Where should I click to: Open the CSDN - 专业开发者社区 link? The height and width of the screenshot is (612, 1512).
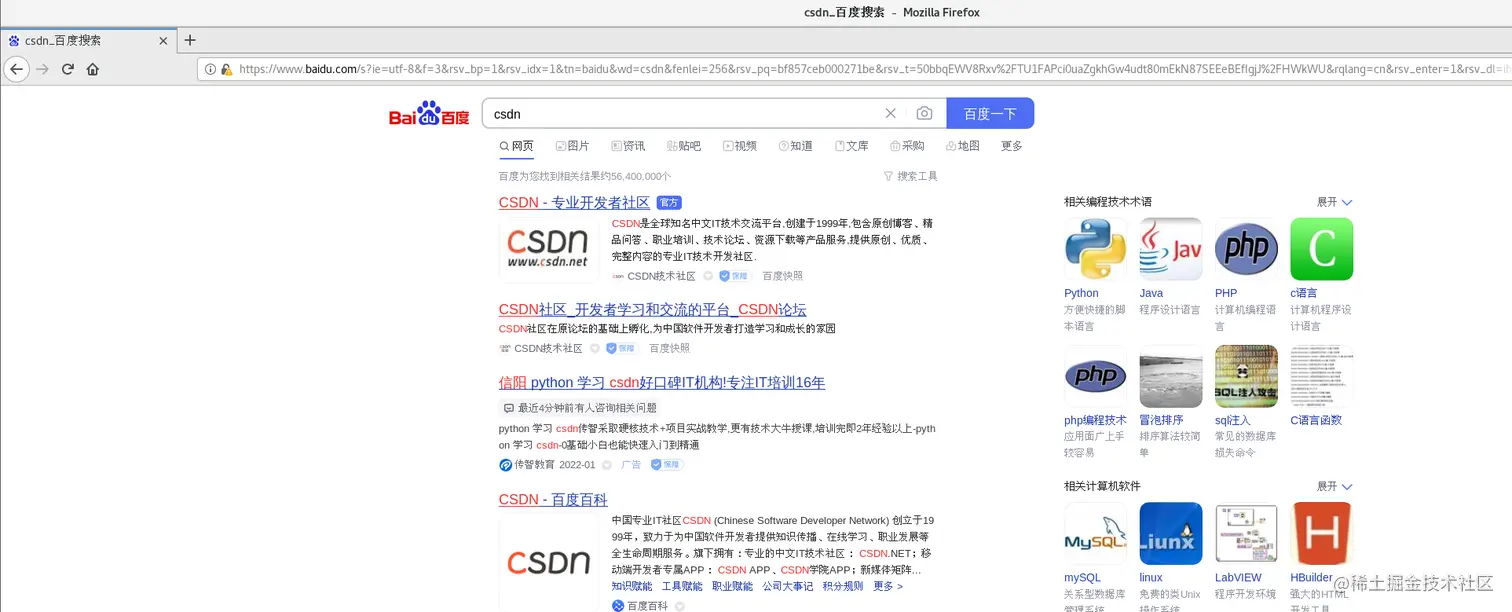(x=574, y=202)
